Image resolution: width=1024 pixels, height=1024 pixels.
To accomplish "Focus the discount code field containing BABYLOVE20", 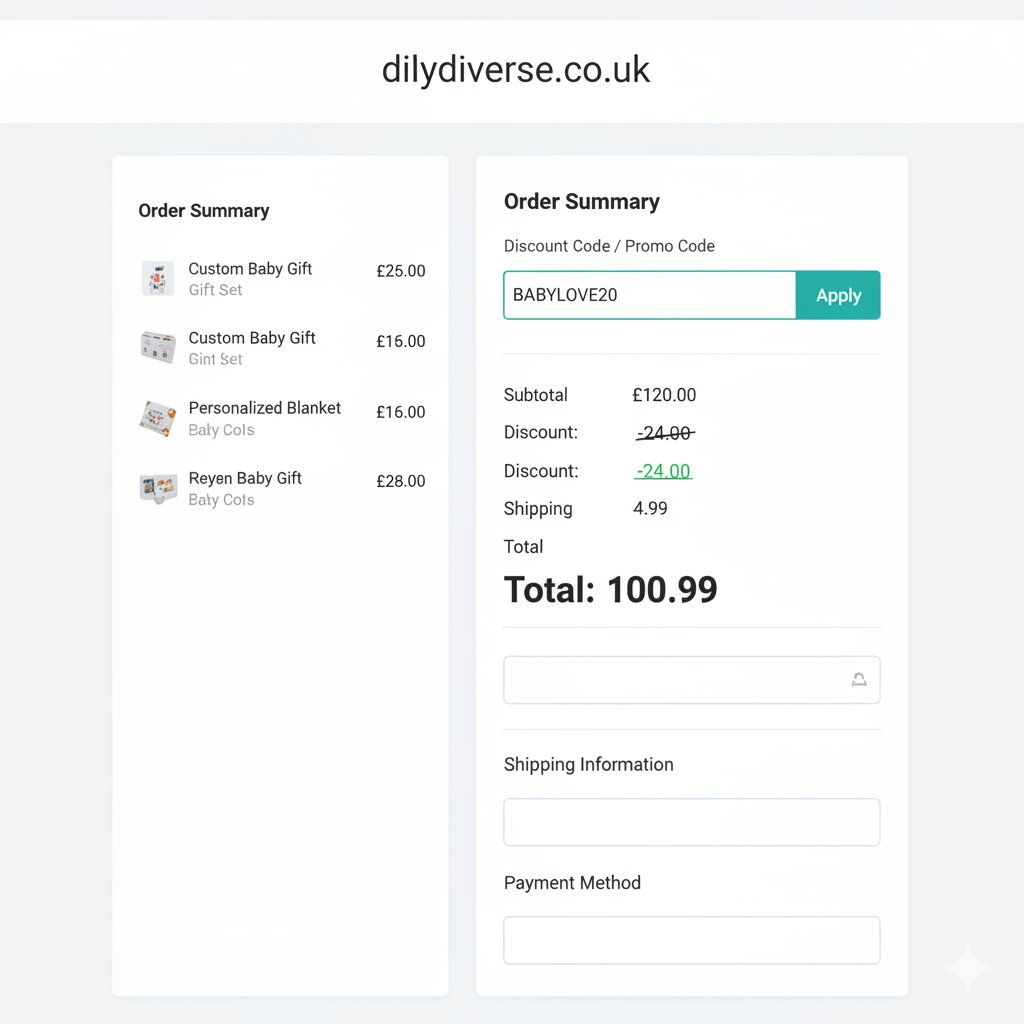I will (x=650, y=295).
